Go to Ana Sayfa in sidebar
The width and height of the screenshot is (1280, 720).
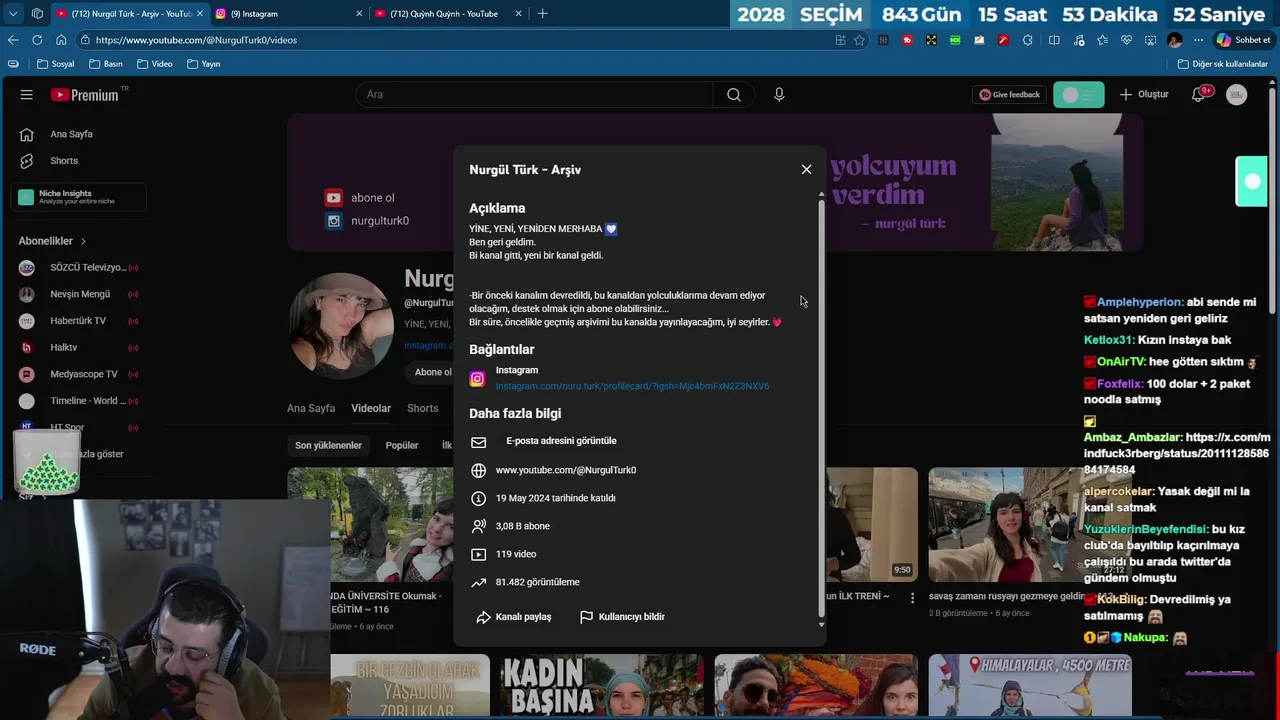71,134
